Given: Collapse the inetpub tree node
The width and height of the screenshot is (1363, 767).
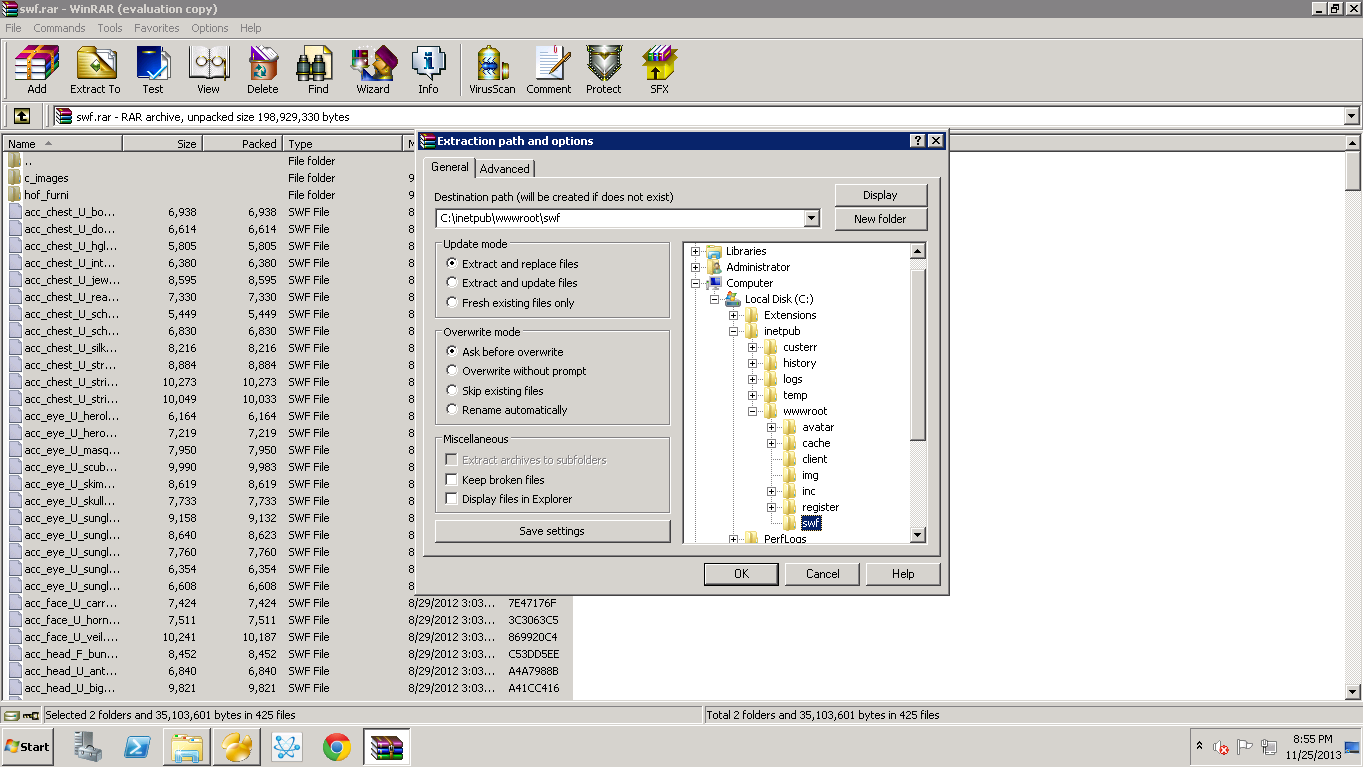Looking at the screenshot, I should click(734, 331).
